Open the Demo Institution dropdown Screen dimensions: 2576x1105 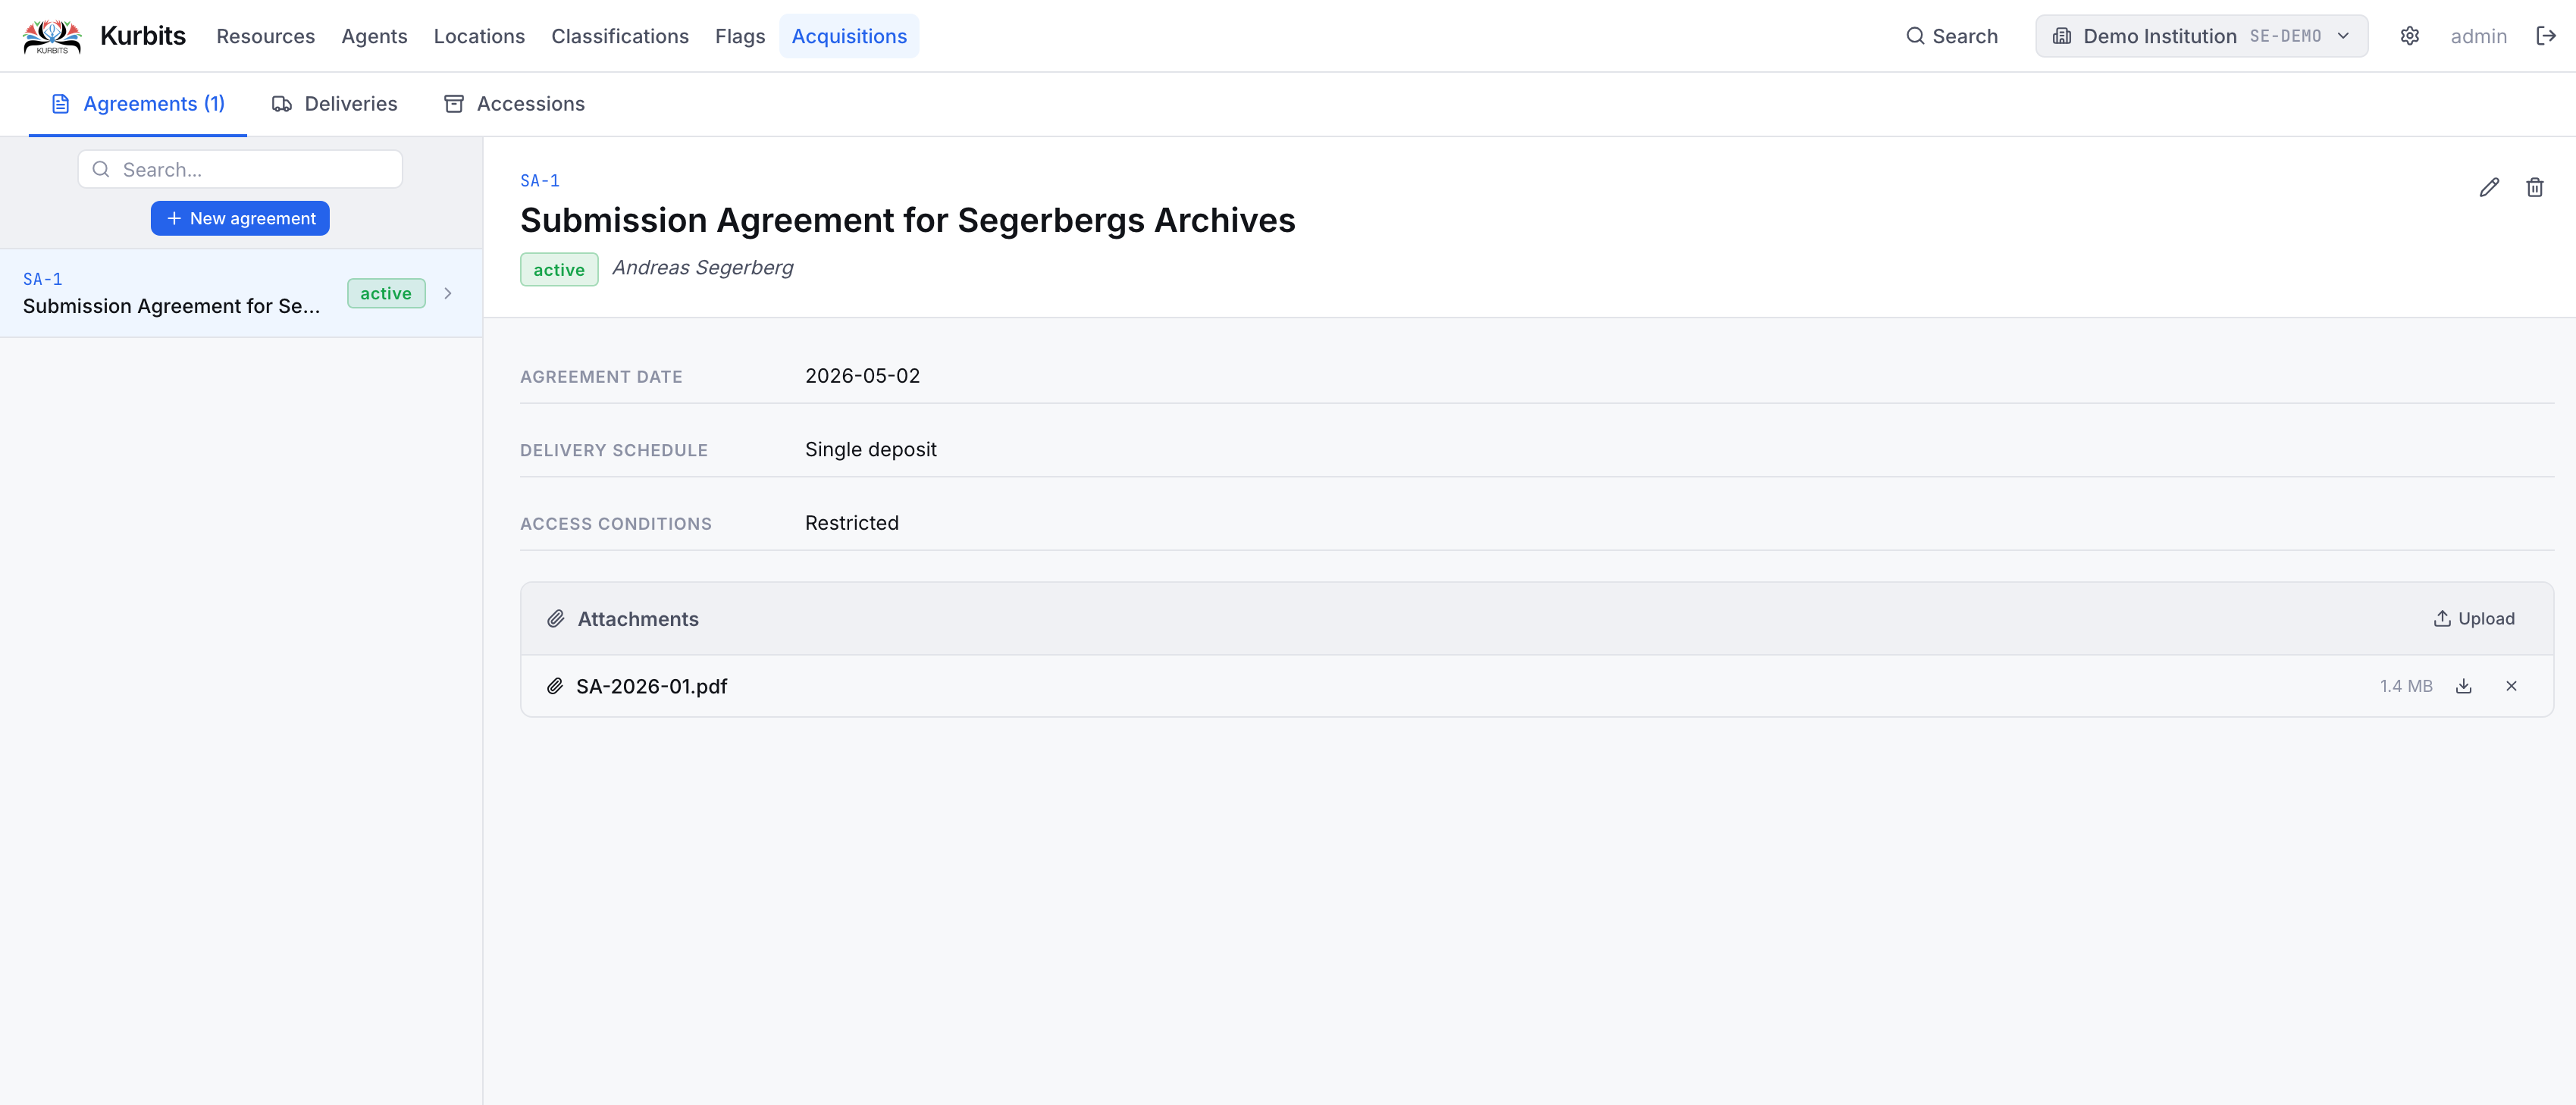(x=2201, y=36)
